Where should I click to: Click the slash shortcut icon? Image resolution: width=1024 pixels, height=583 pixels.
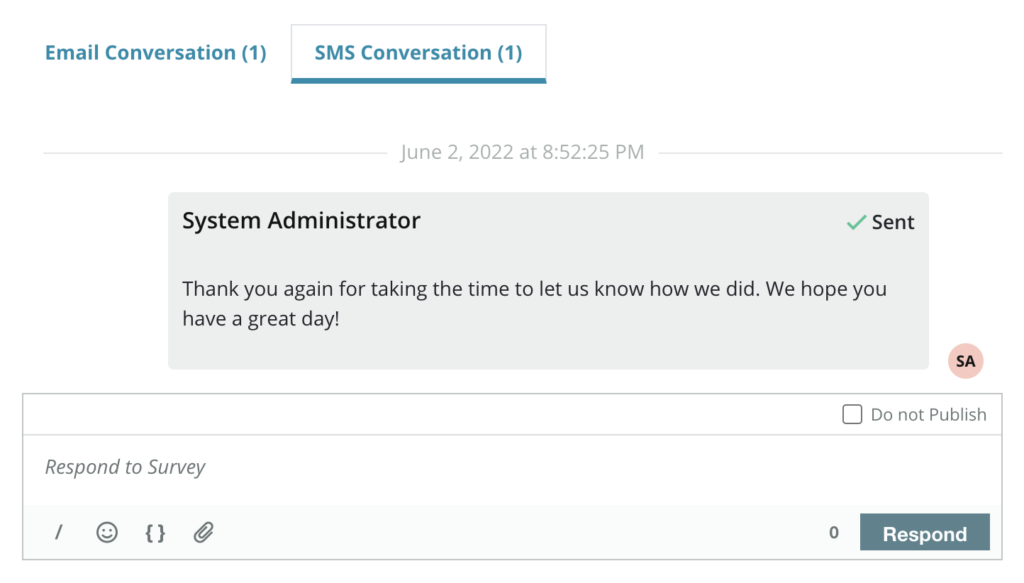(59, 533)
